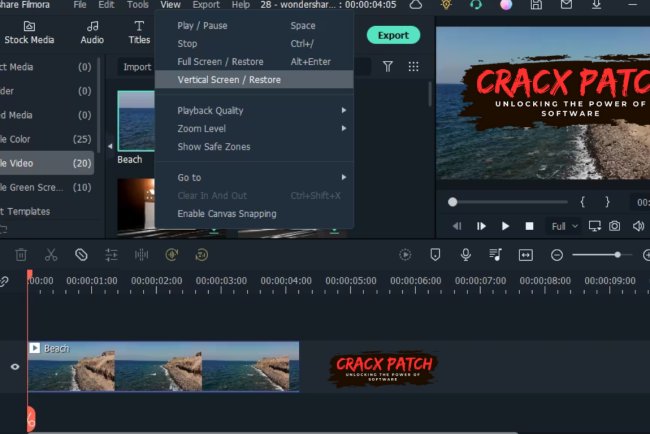
Task: Collapse the media panel arrow
Action: (x=110, y=146)
